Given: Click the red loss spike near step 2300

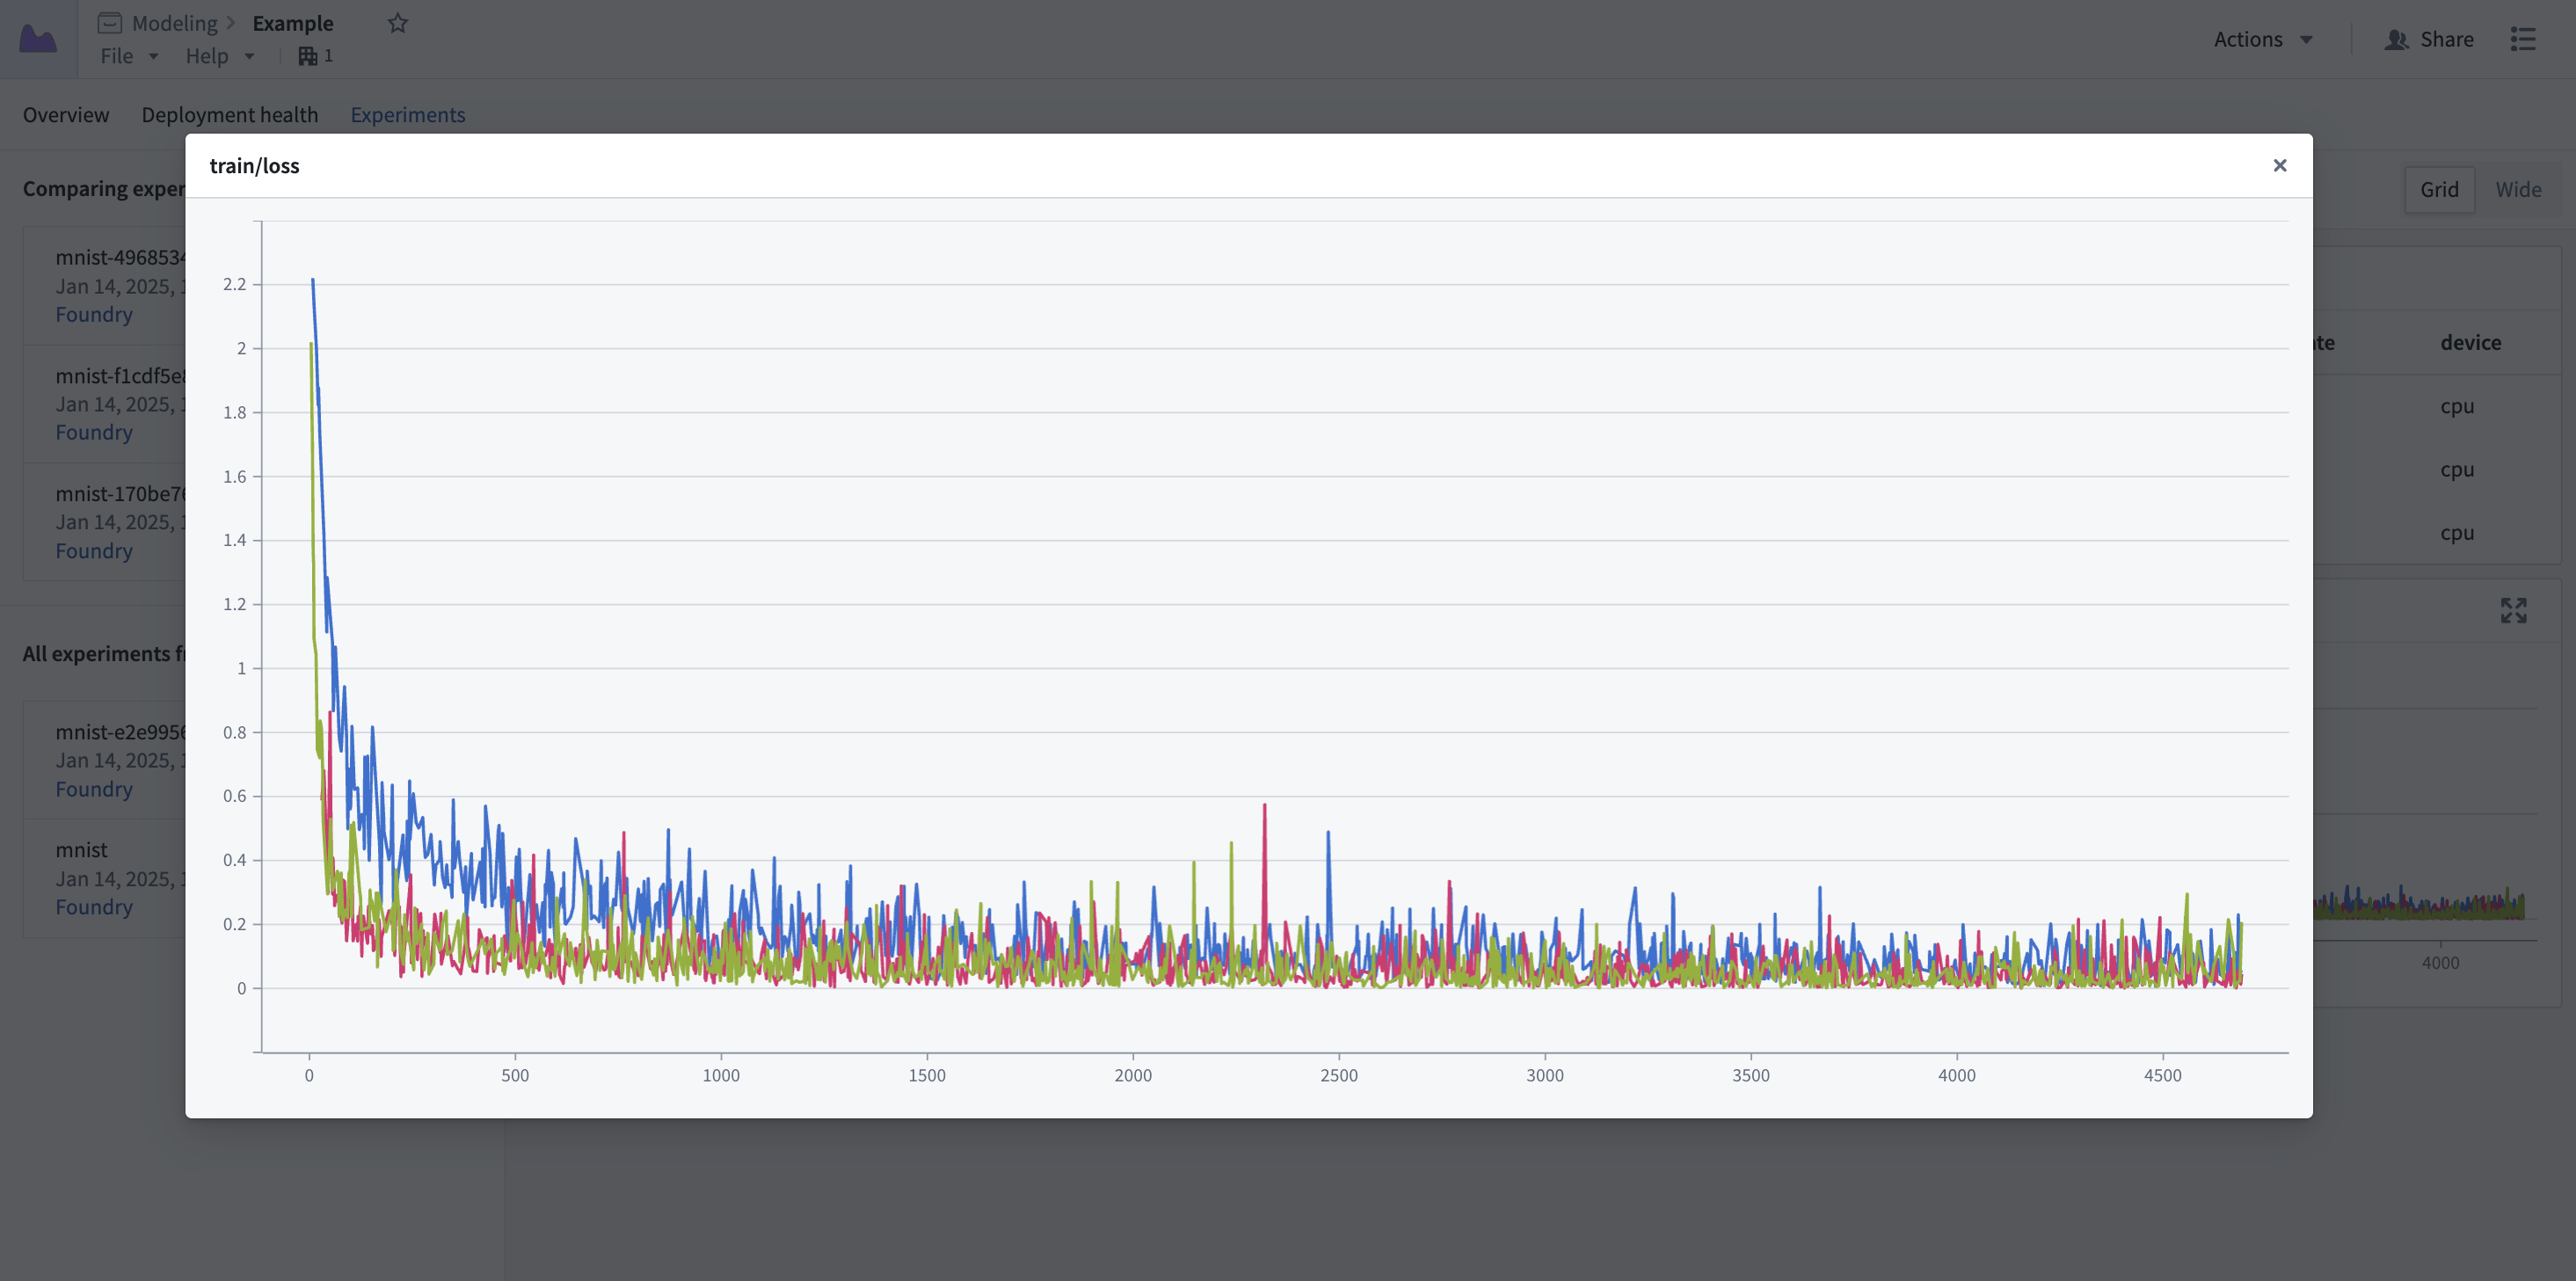Looking at the screenshot, I should click(x=1265, y=805).
